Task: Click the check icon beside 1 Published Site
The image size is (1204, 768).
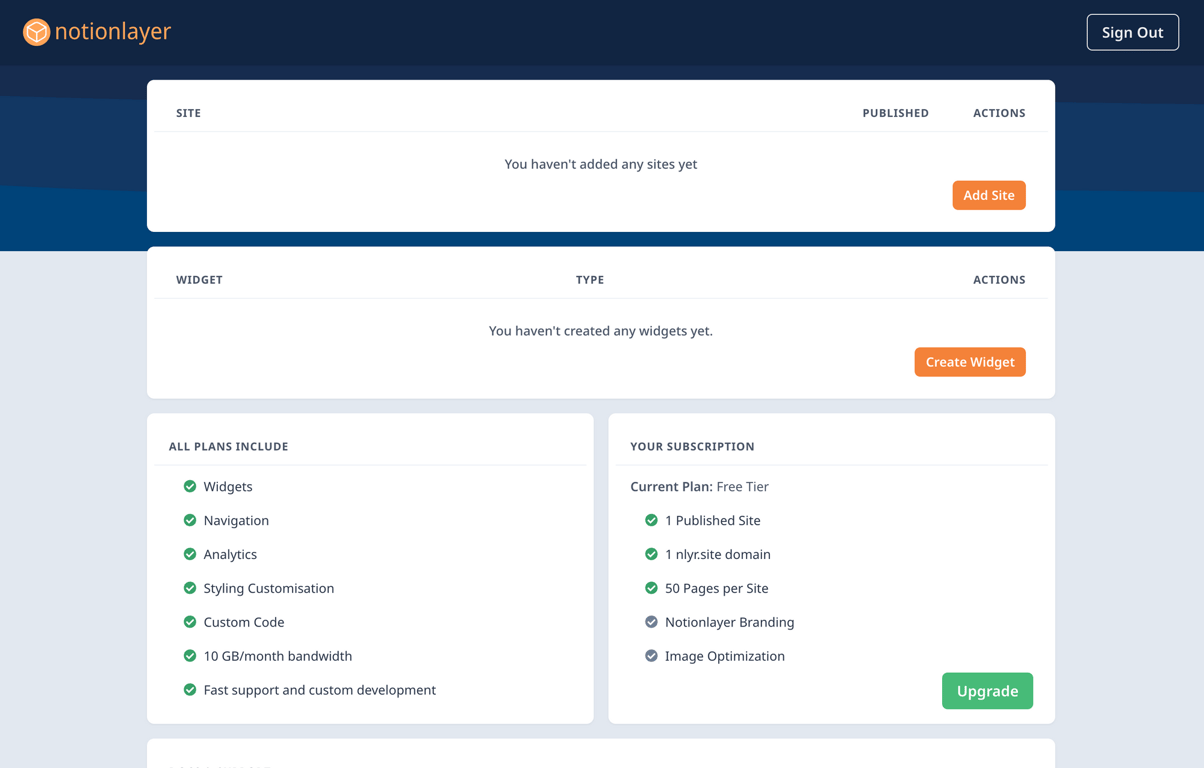Action: pos(651,520)
